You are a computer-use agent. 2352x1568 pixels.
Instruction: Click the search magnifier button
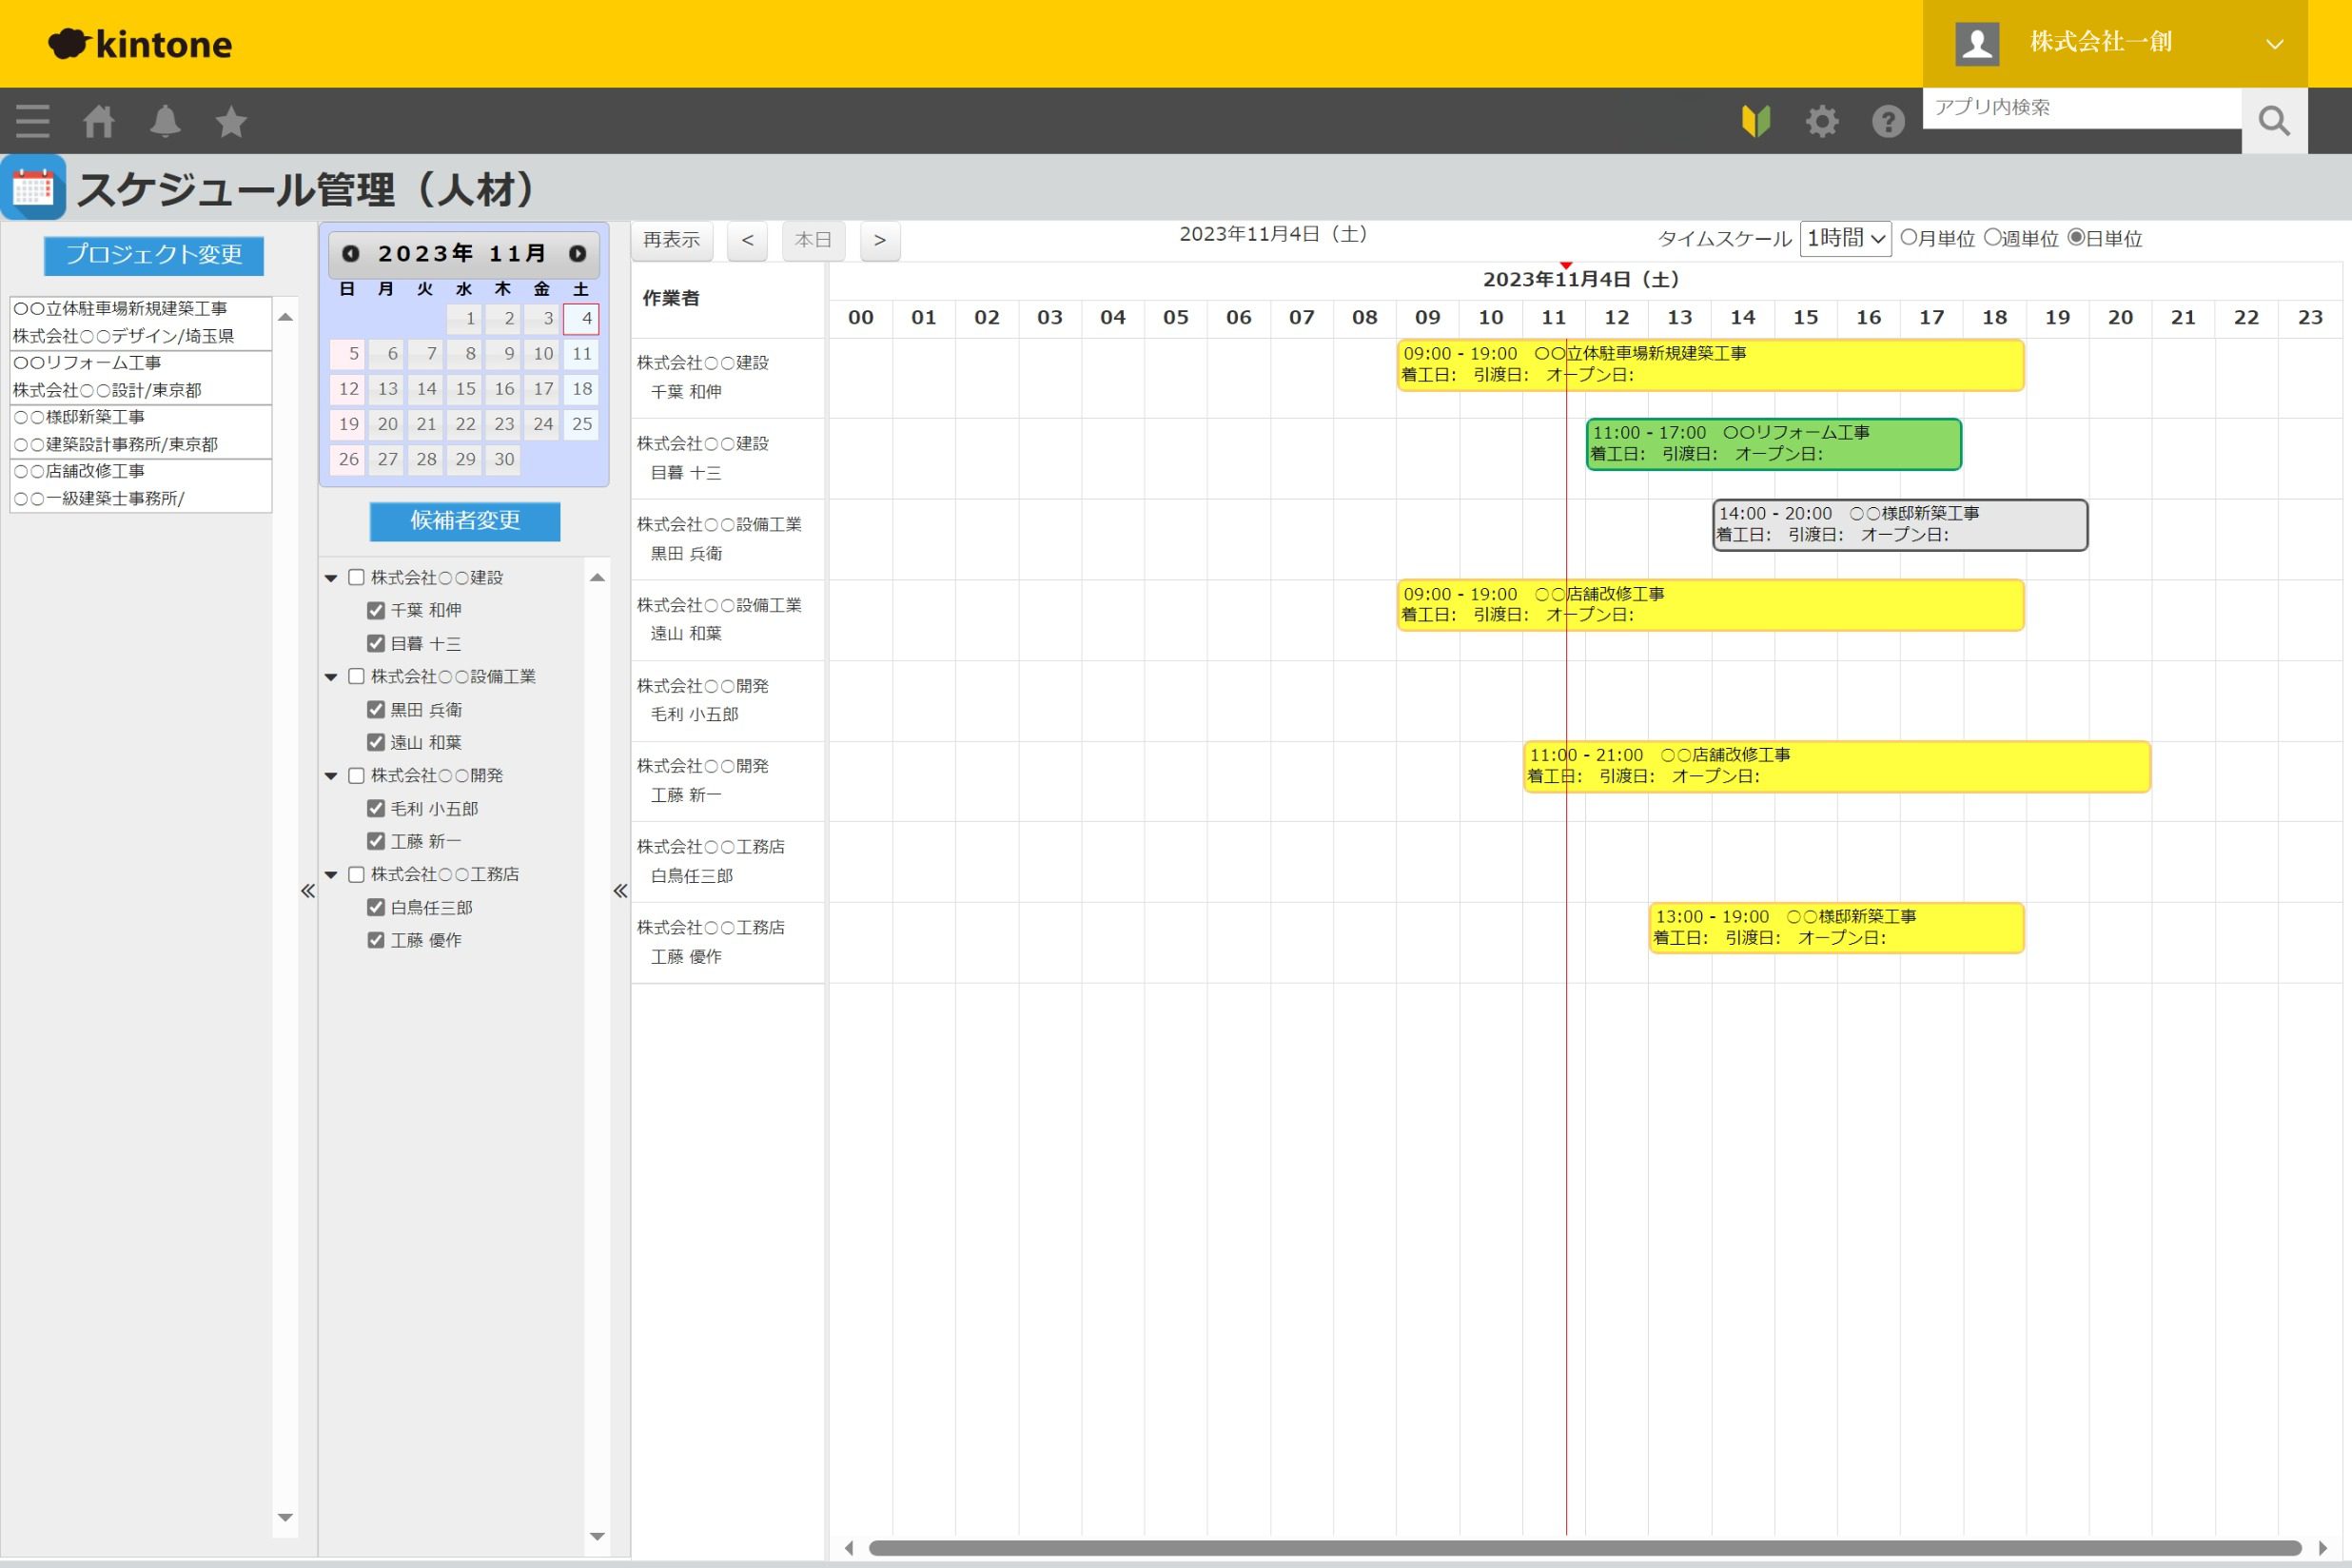coord(2274,121)
